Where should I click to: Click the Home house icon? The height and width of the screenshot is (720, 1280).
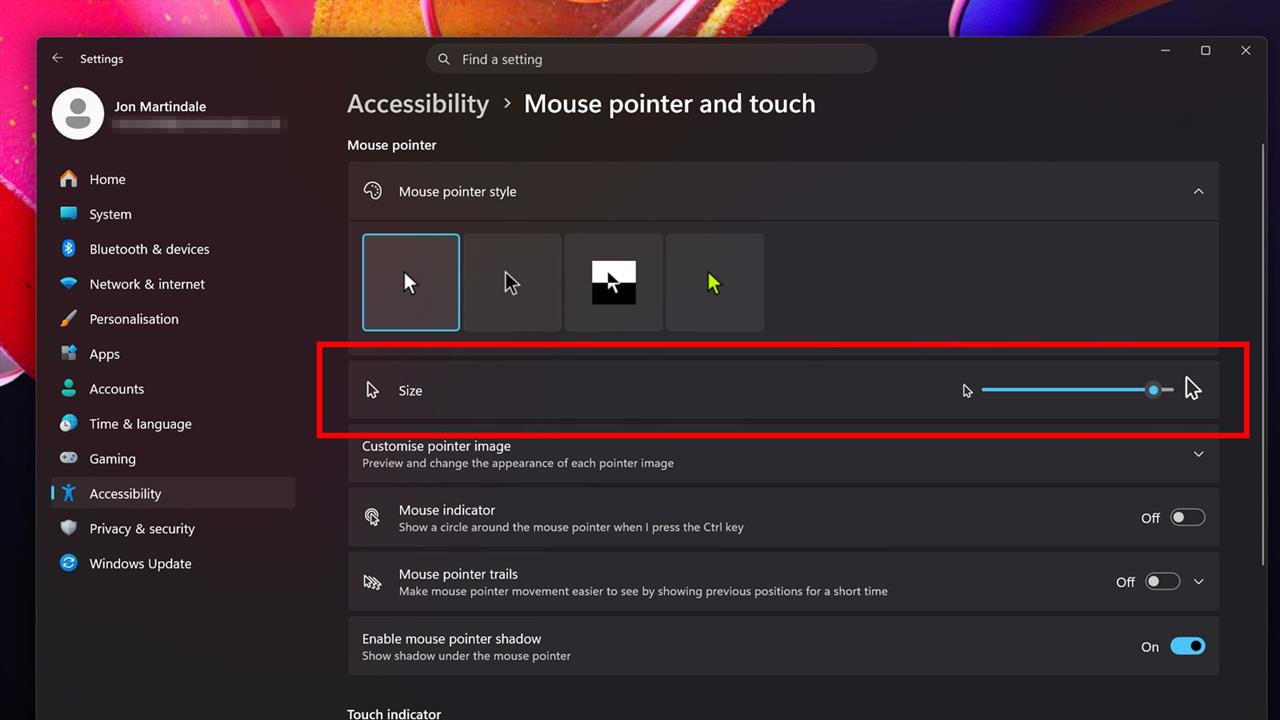(68, 179)
